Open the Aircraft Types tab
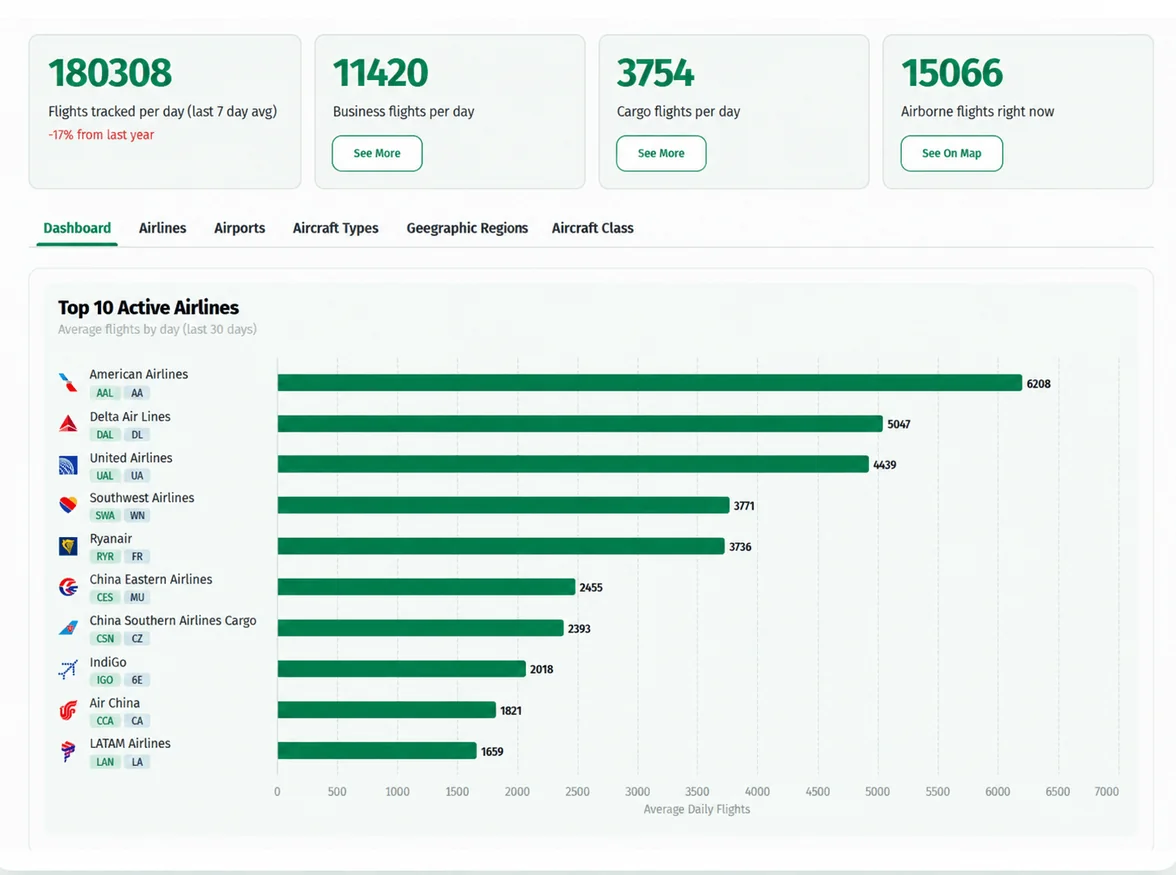1176x875 pixels. click(x=335, y=228)
